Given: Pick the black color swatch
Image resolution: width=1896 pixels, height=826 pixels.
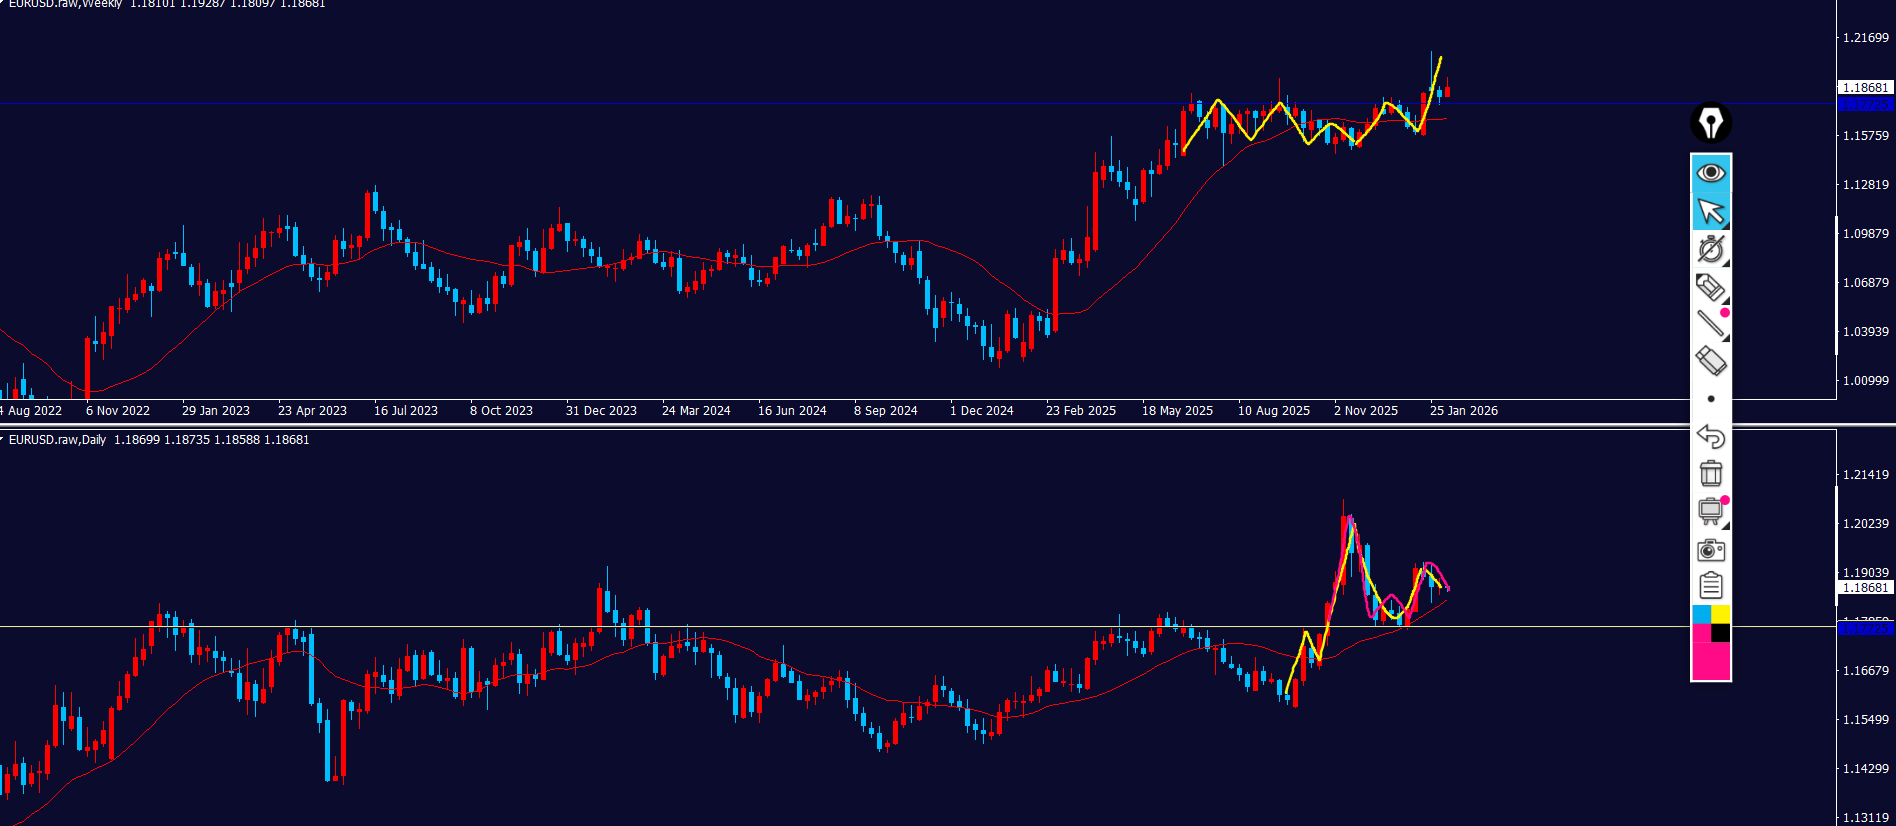Looking at the screenshot, I should pyautogui.click(x=1720, y=633).
